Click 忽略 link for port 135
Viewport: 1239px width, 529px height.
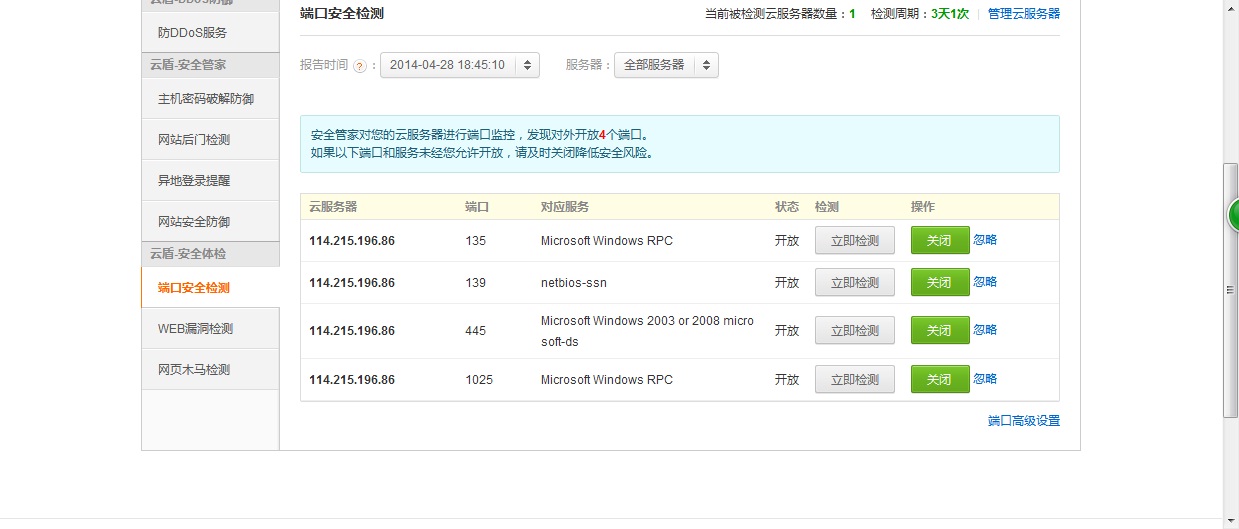pyautogui.click(x=985, y=240)
